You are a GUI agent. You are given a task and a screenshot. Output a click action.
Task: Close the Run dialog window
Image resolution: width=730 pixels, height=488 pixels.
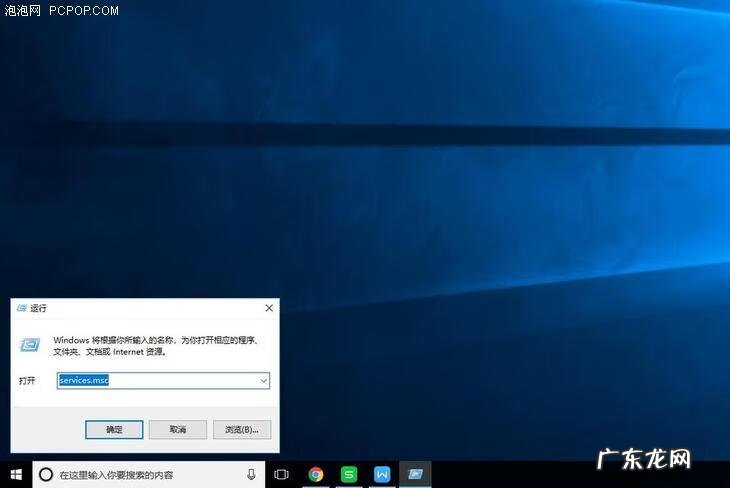coord(269,308)
